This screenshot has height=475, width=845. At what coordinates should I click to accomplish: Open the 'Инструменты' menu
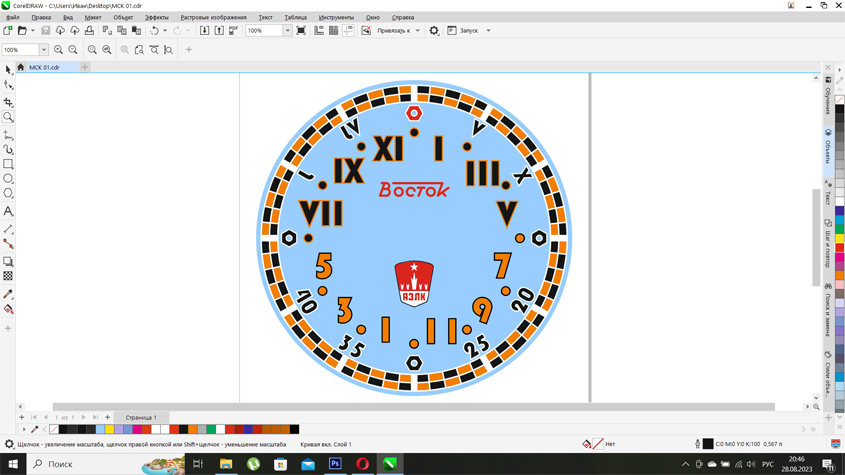click(336, 17)
